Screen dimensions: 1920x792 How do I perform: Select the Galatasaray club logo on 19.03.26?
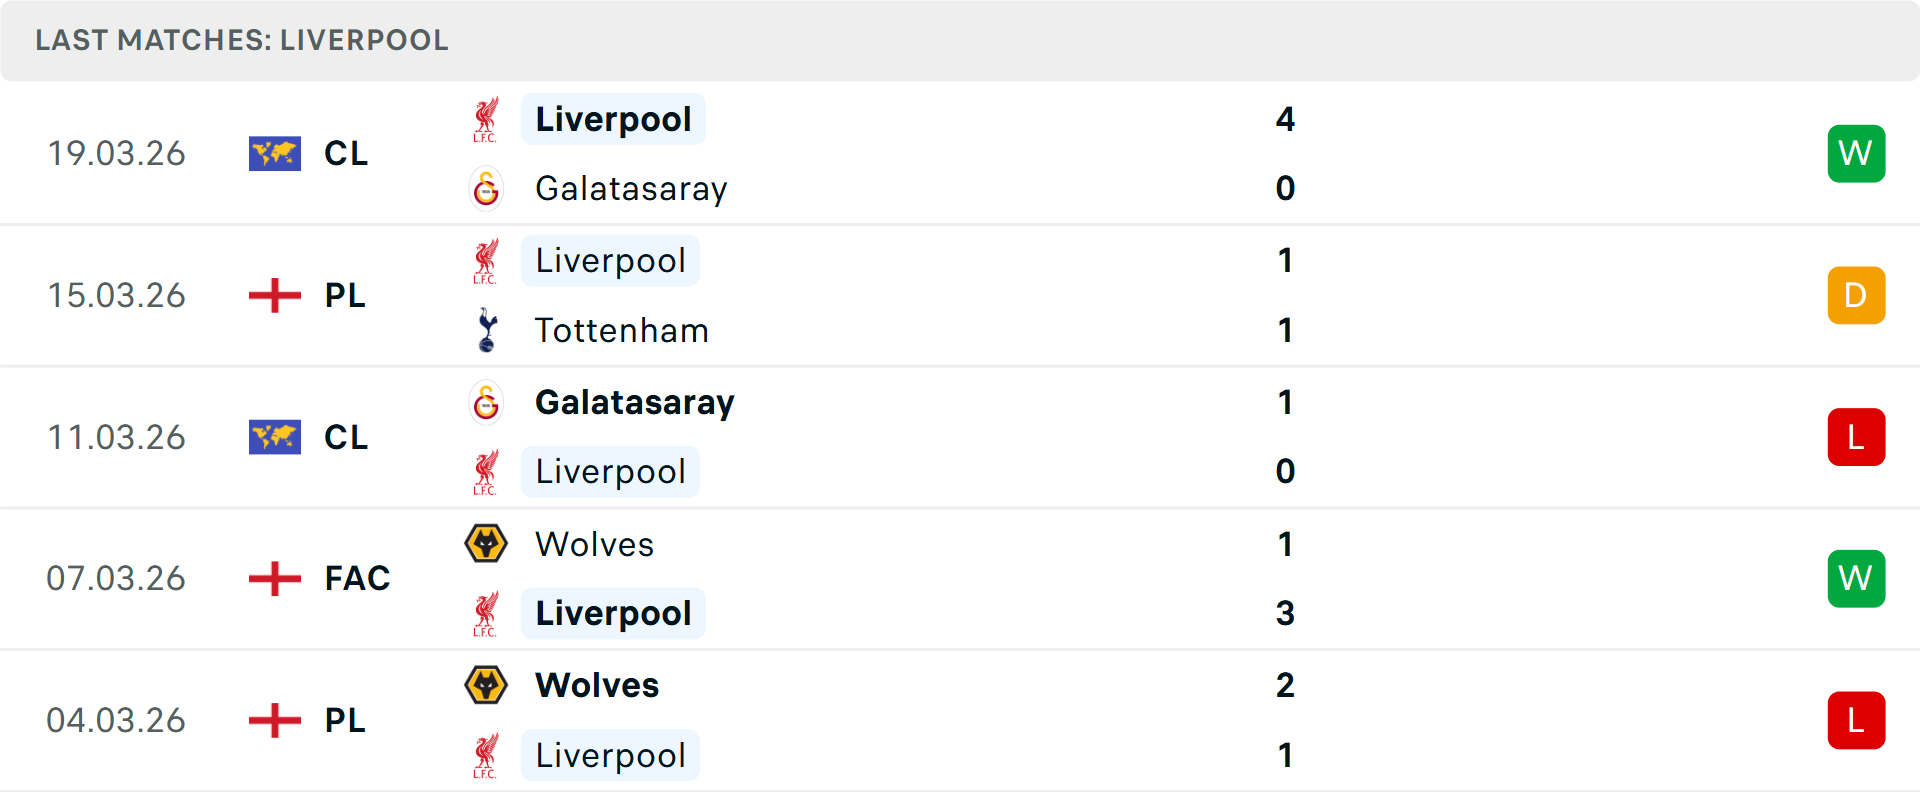(x=486, y=188)
